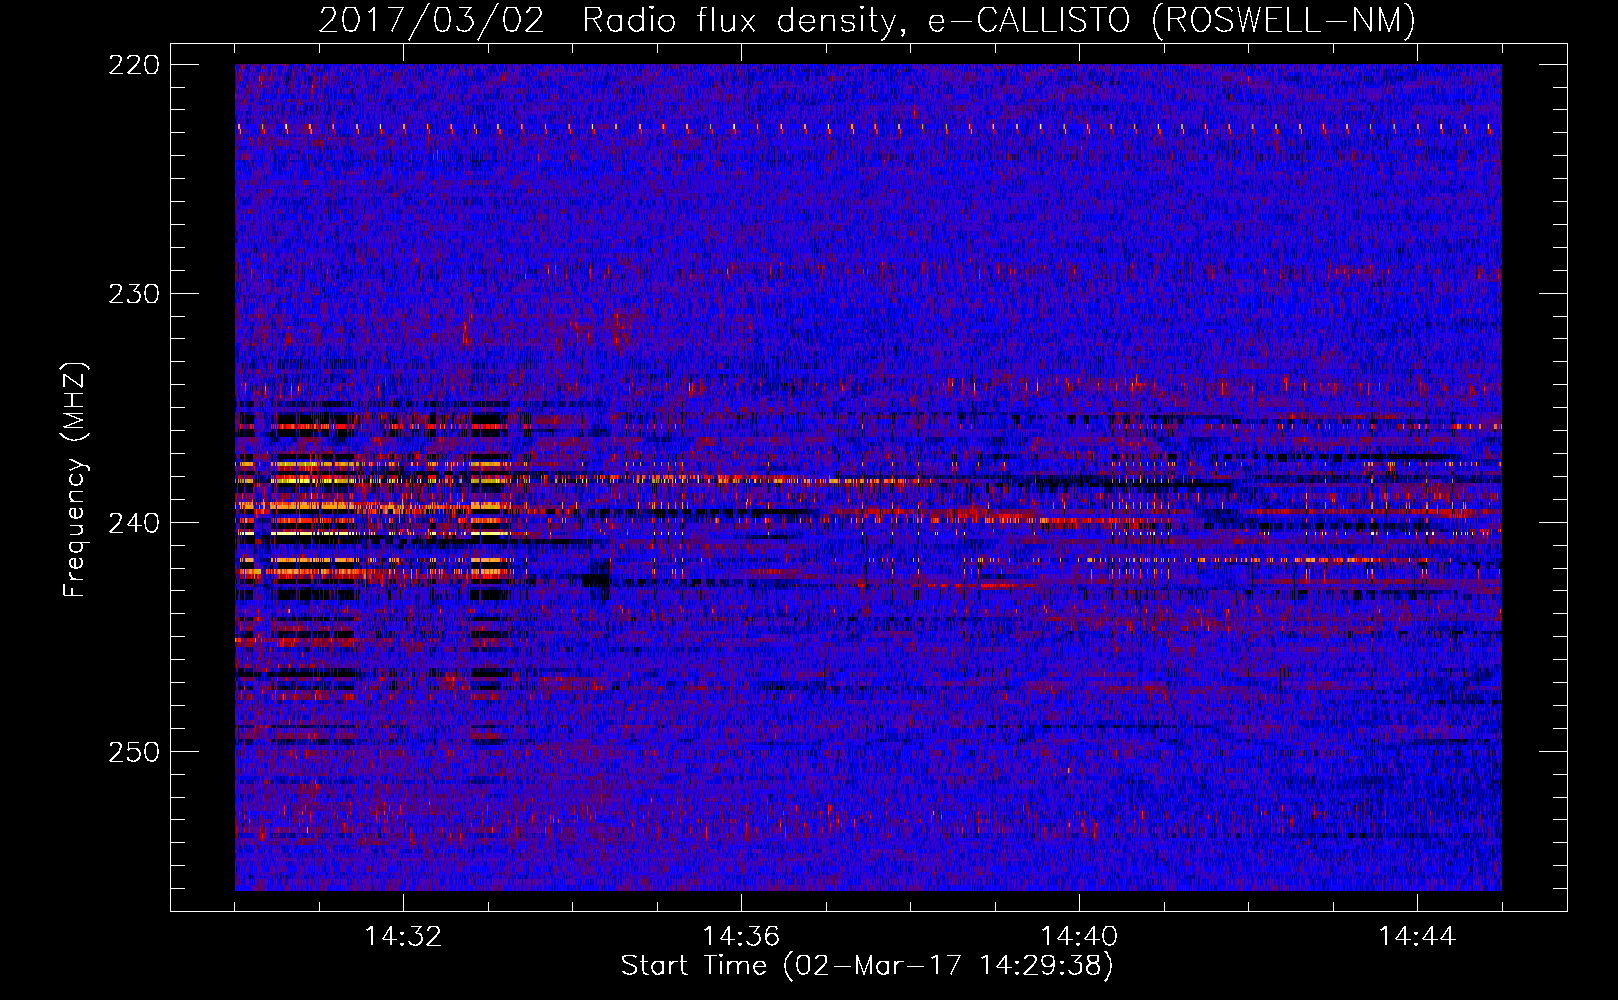Select the 240 frequency axis label
Viewport: 1618px width, 1000px height.
pyautogui.click(x=133, y=523)
